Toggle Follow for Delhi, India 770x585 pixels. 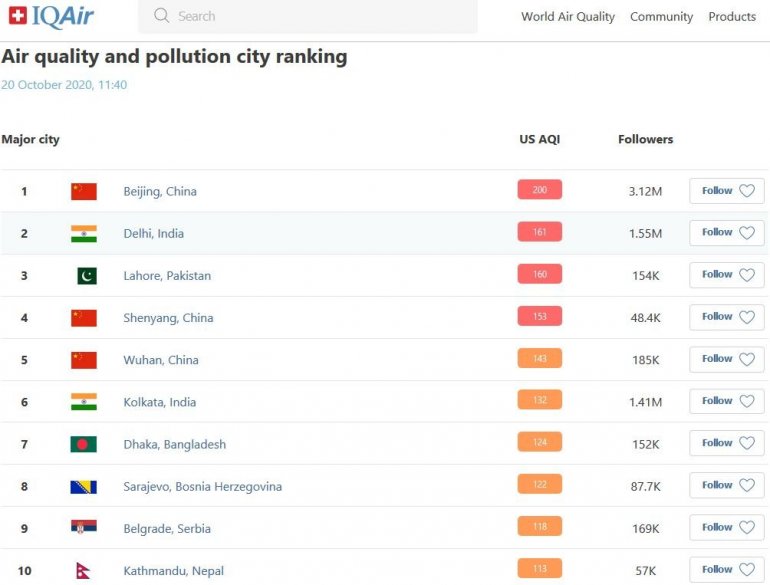point(727,233)
